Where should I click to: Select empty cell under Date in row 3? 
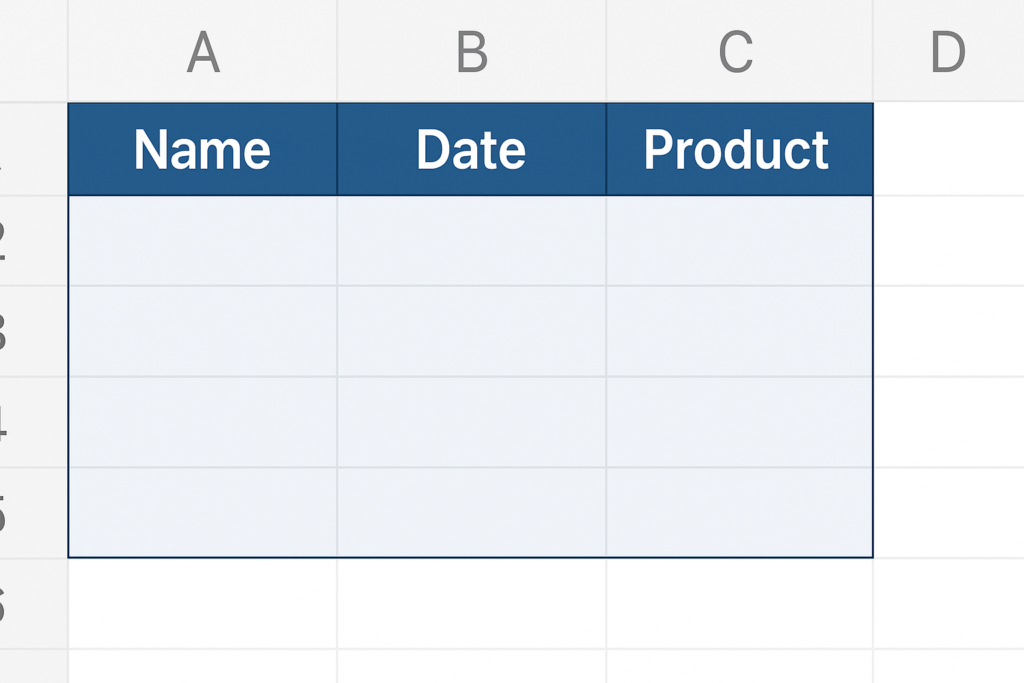tap(472, 331)
